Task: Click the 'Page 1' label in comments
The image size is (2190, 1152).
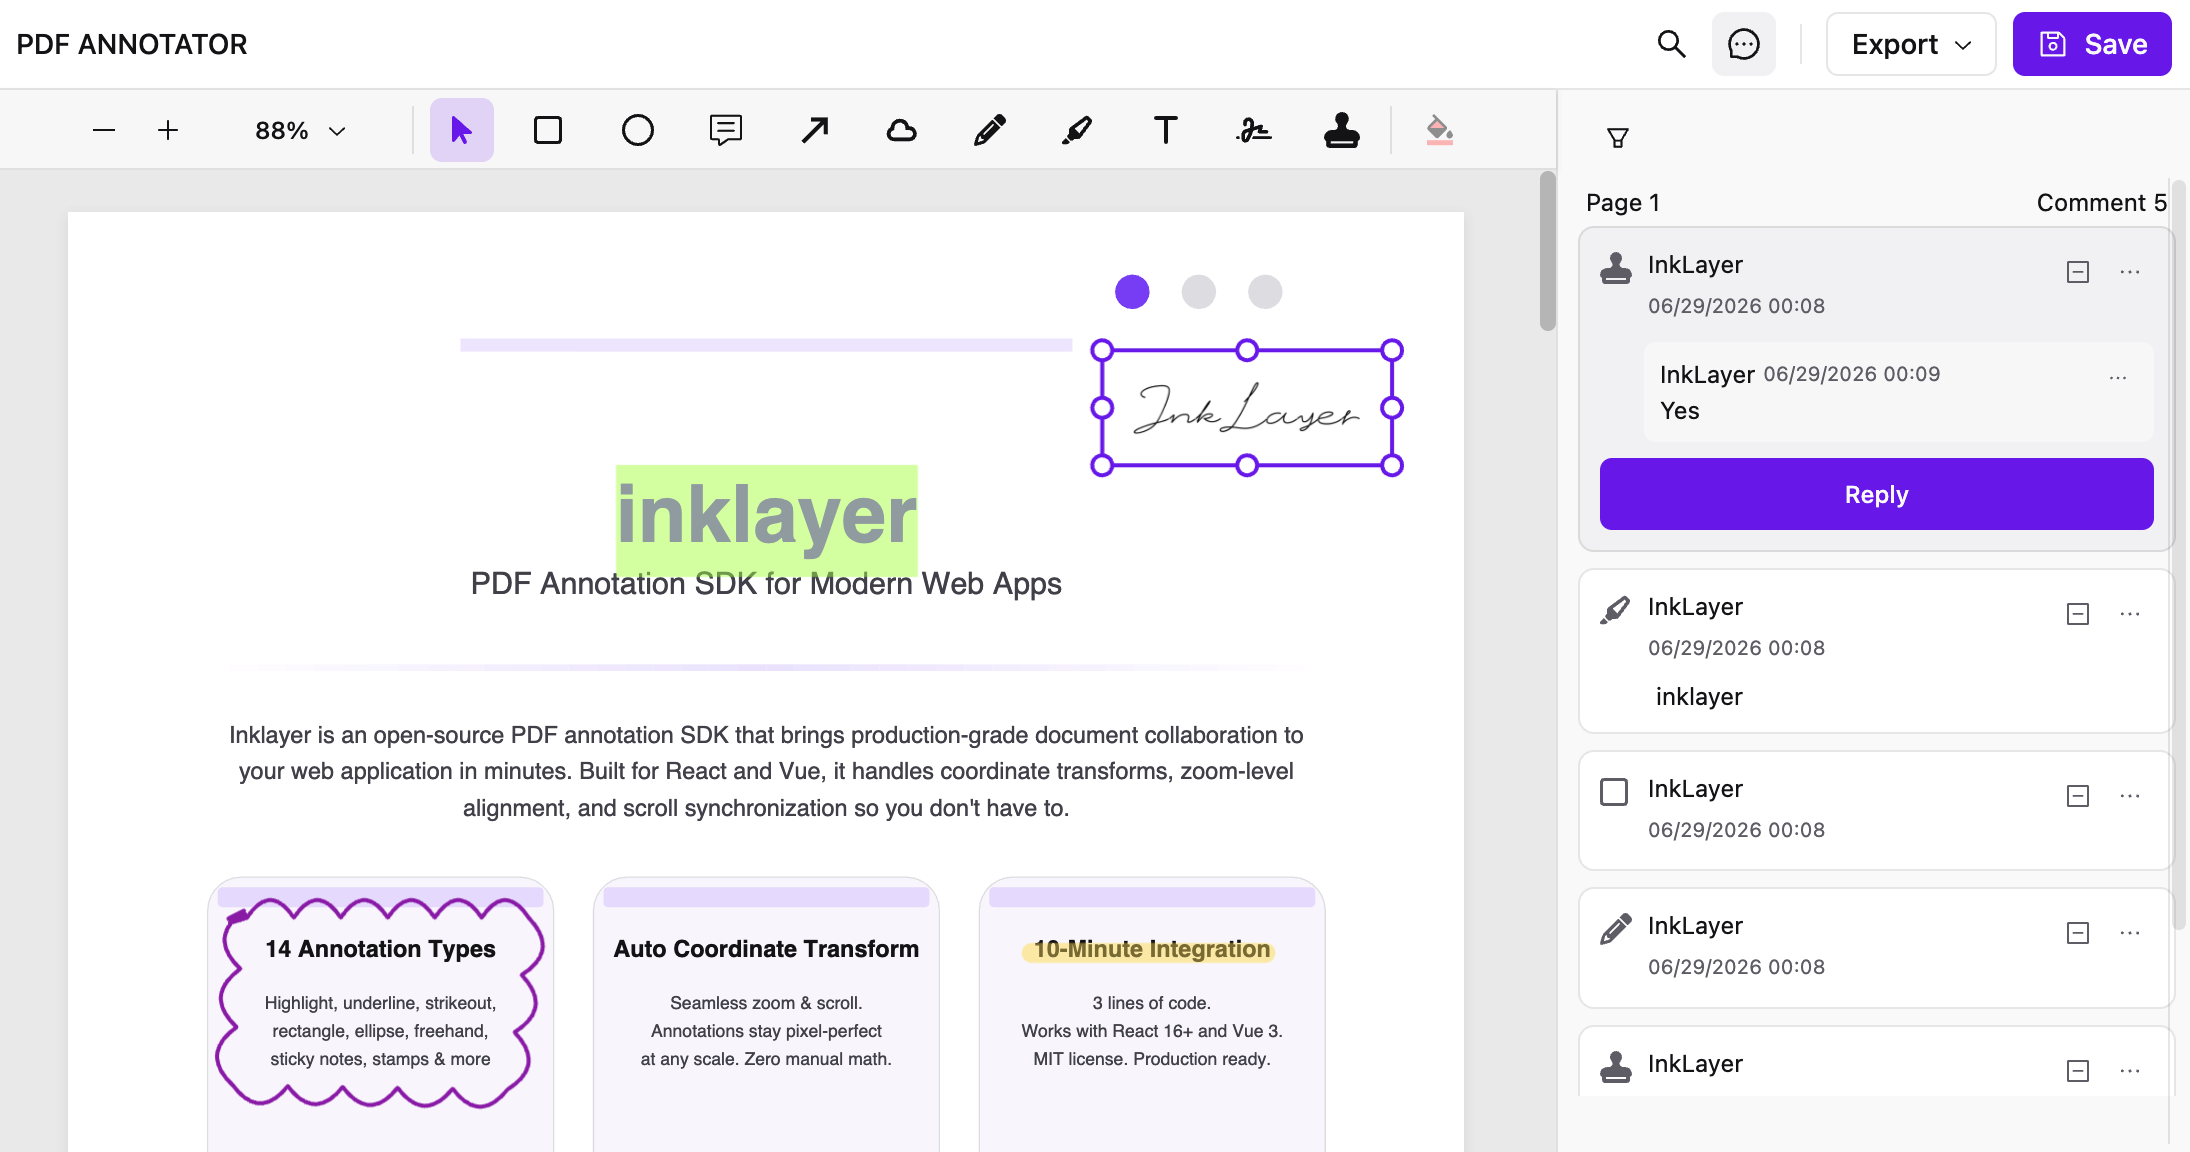Action: click(x=1623, y=203)
